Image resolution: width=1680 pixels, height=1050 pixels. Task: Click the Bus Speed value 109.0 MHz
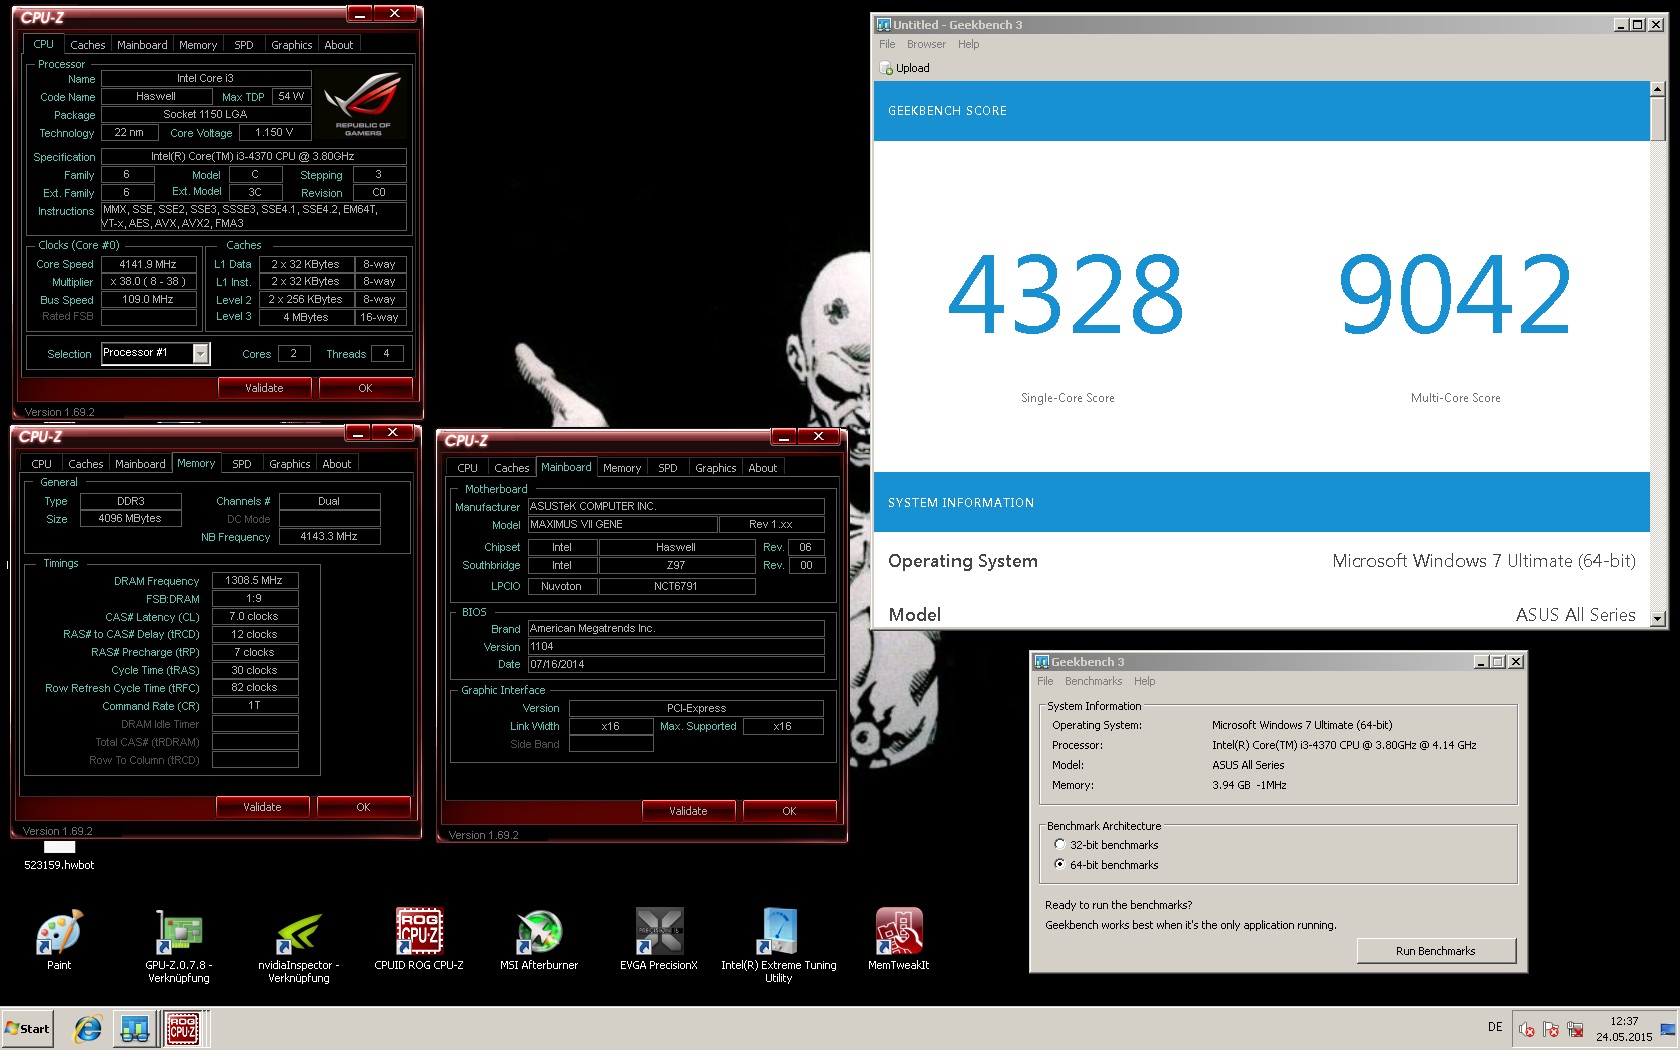(x=148, y=299)
